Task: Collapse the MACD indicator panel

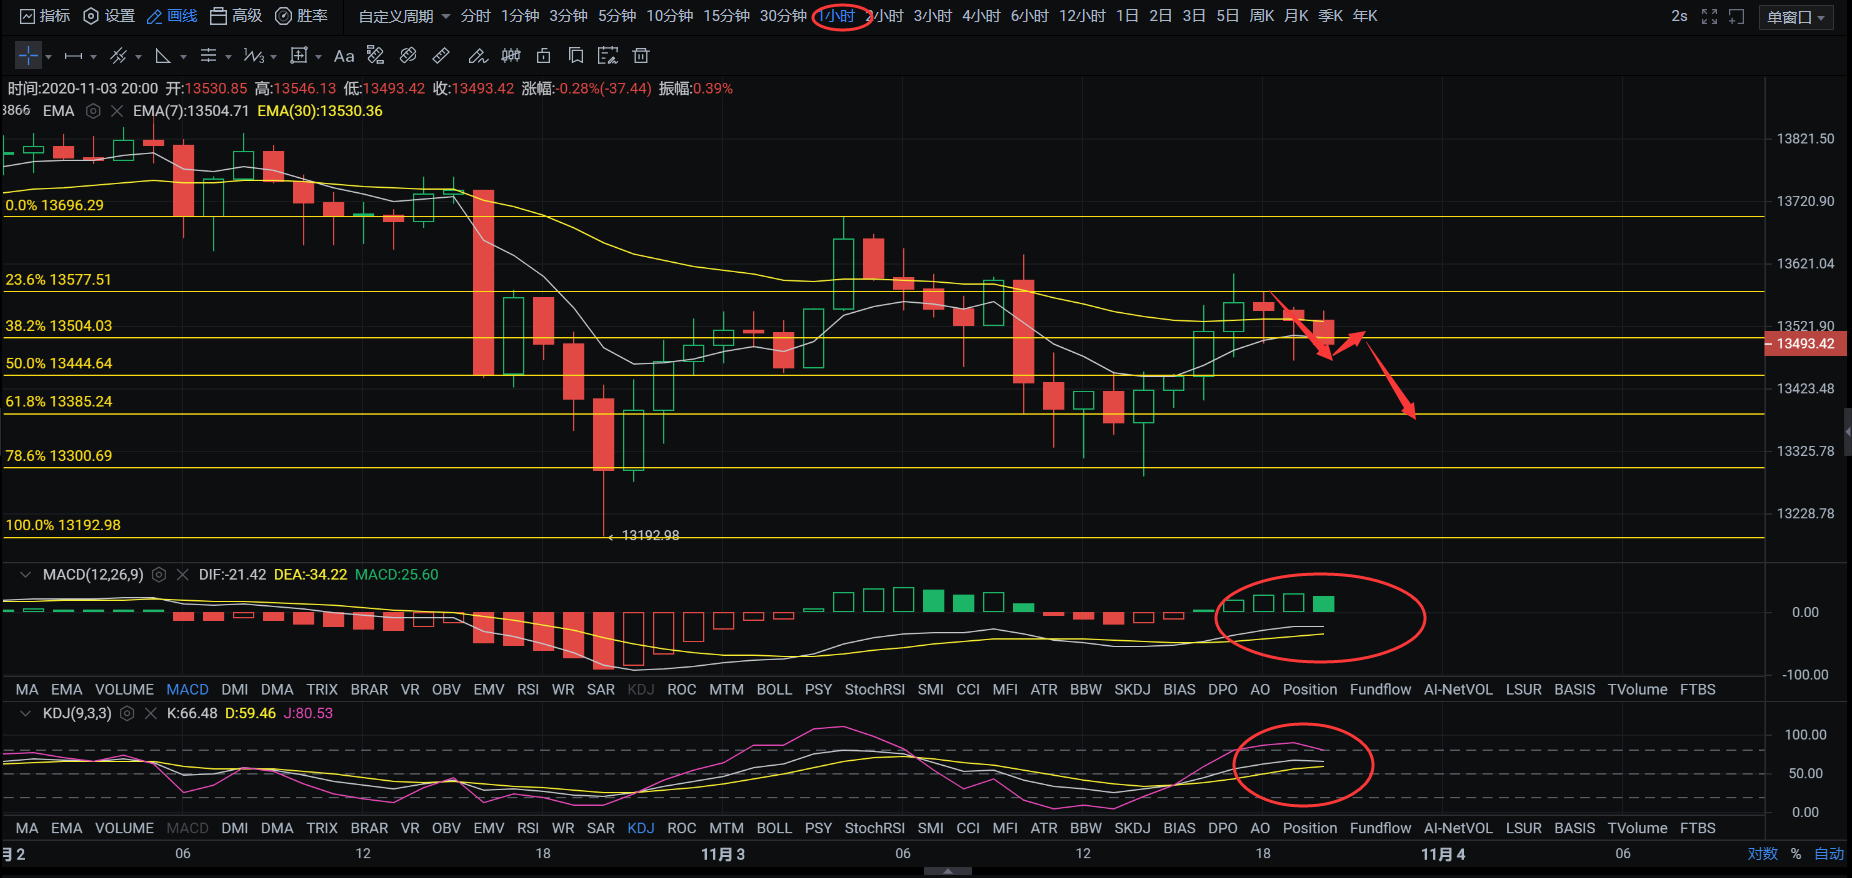Action: [x=25, y=575]
